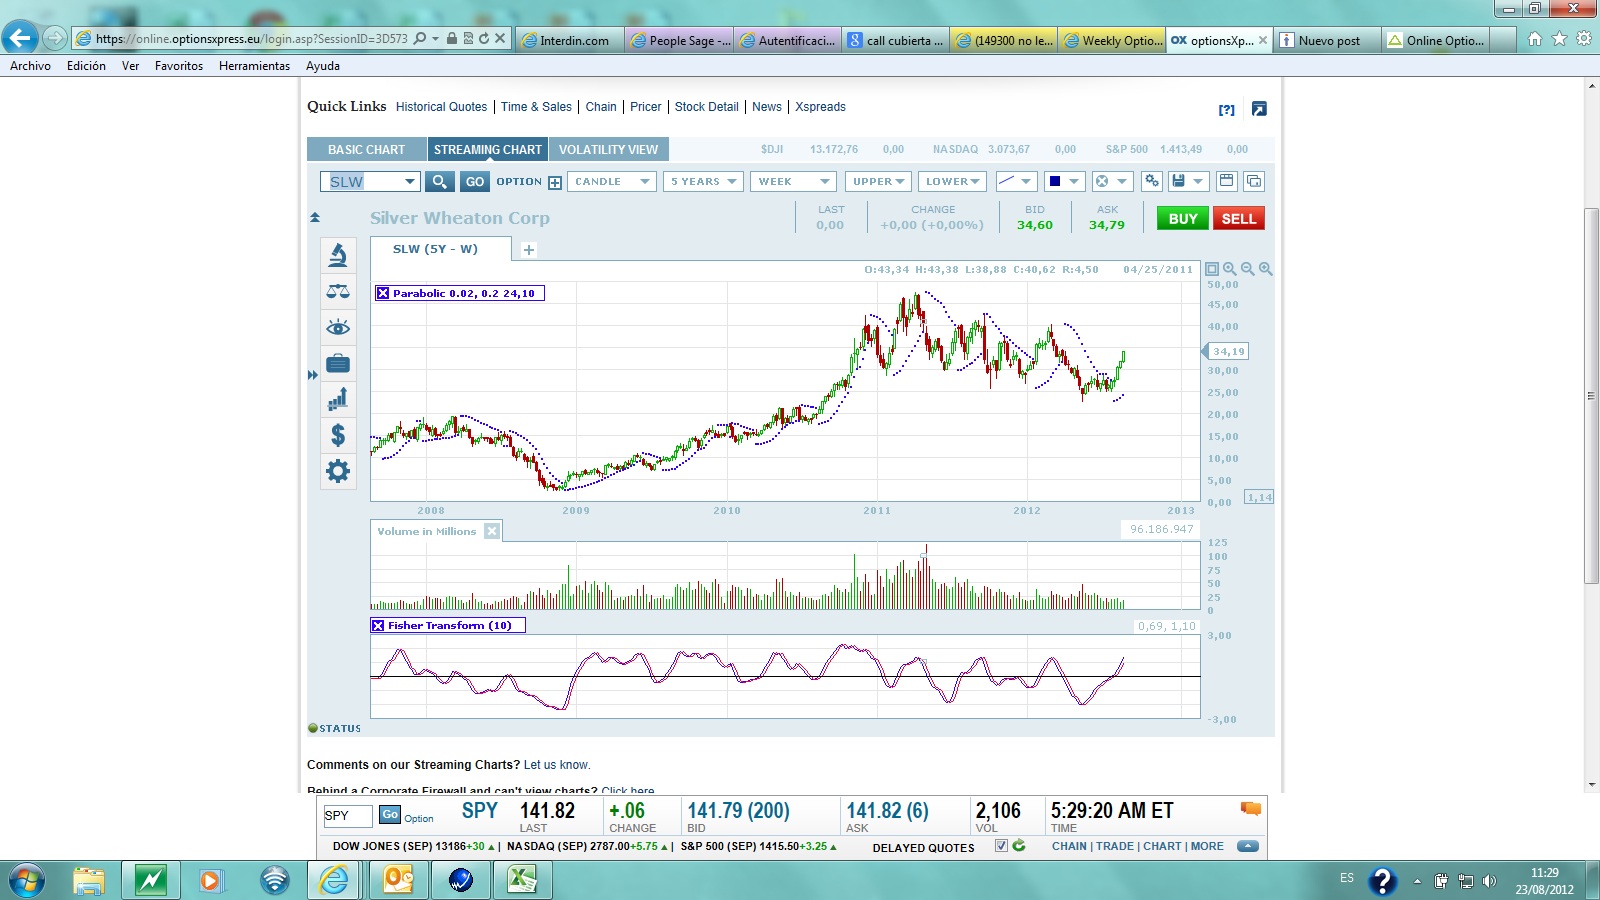Close the Volume in Millions panel
Screen dimensions: 1600x900
[492, 531]
